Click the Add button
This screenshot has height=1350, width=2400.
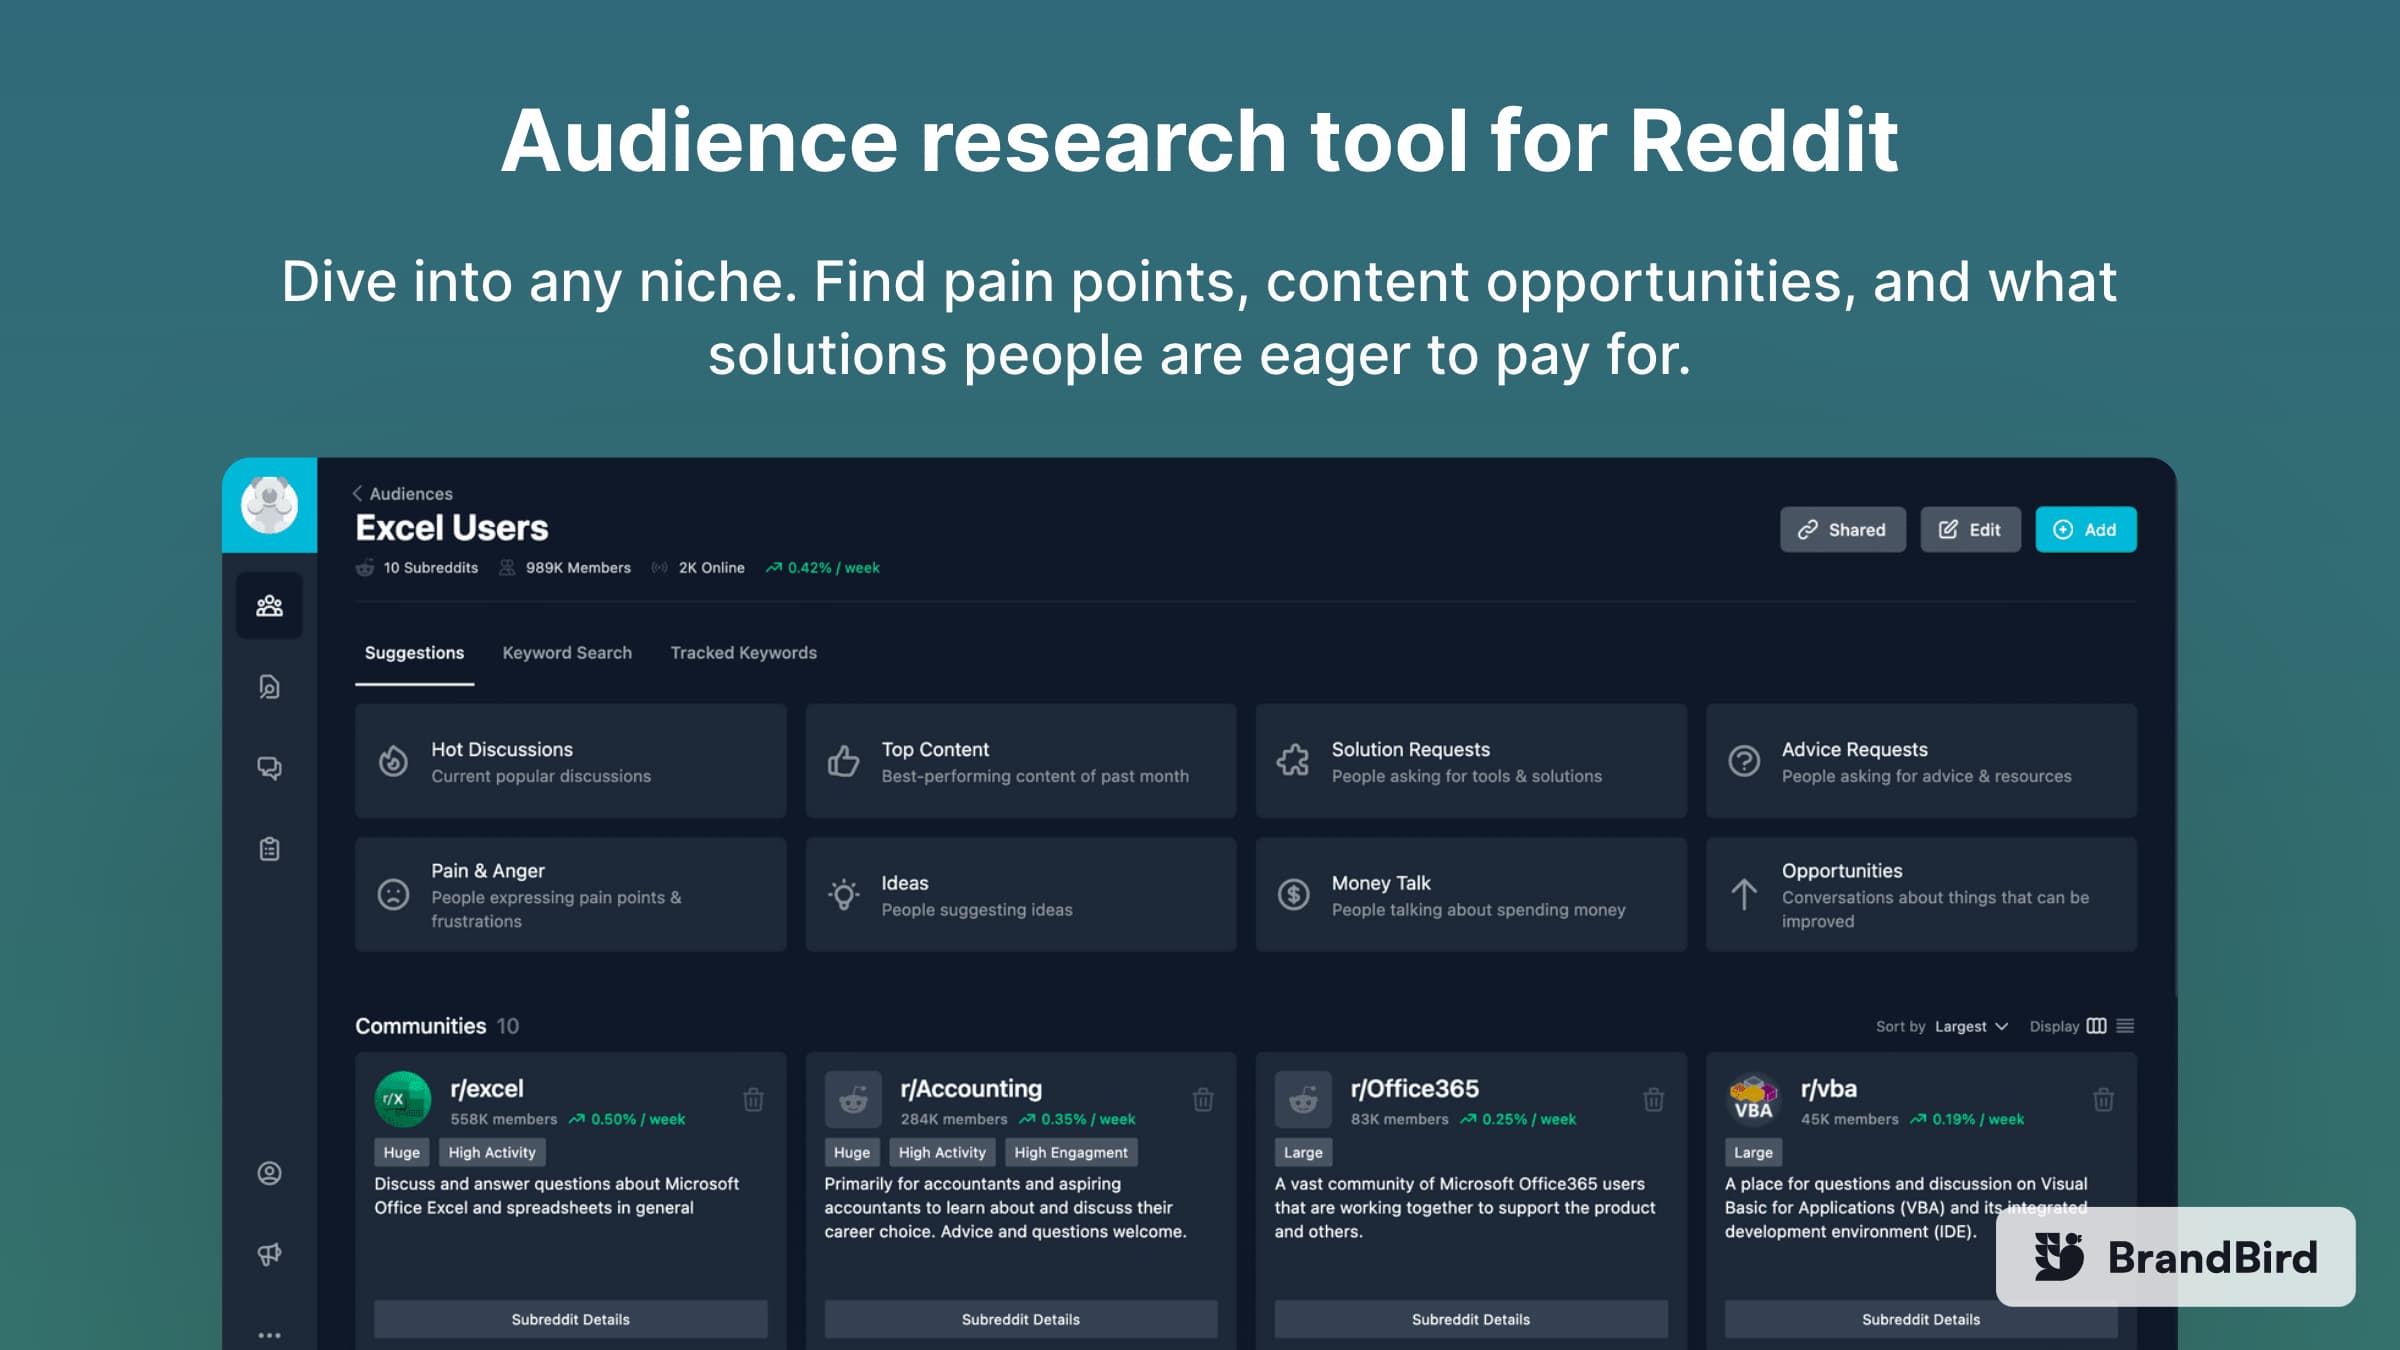coord(2086,530)
